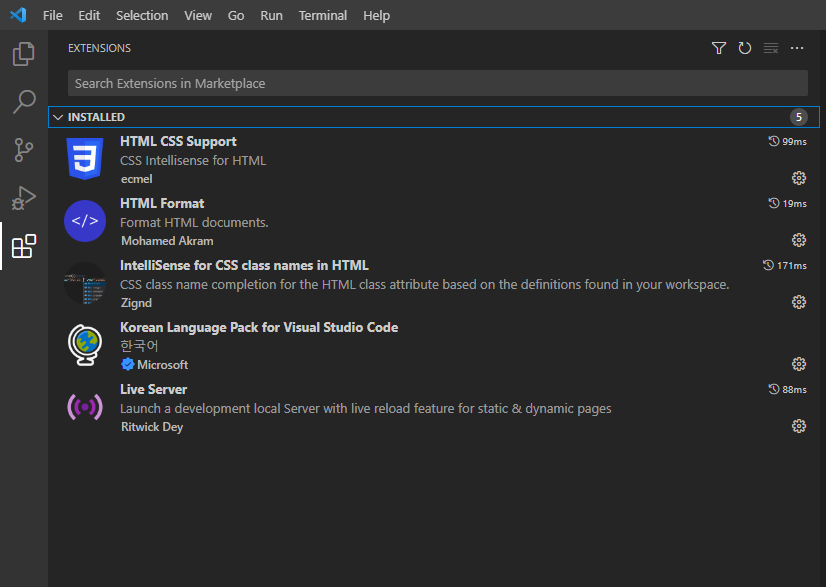Click the description CSS Intellisense for HTML
The height and width of the screenshot is (587, 826).
(193, 161)
